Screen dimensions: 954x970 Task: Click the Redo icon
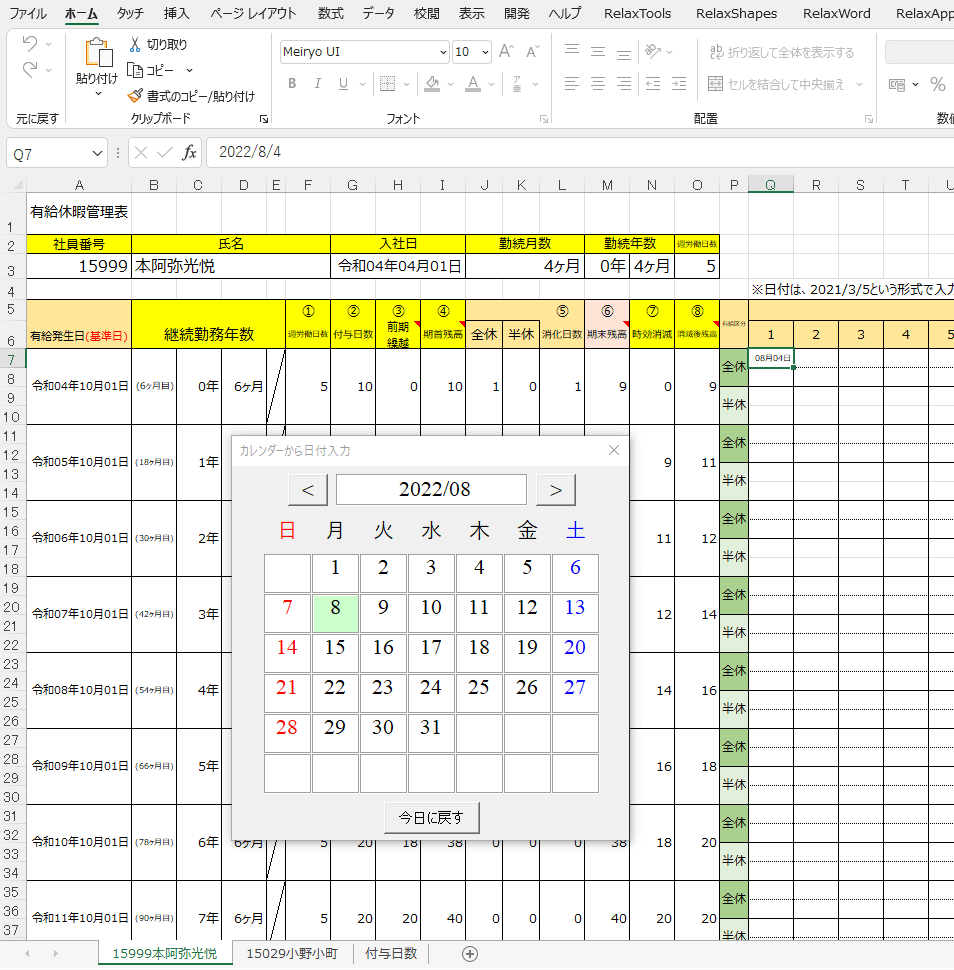point(30,70)
